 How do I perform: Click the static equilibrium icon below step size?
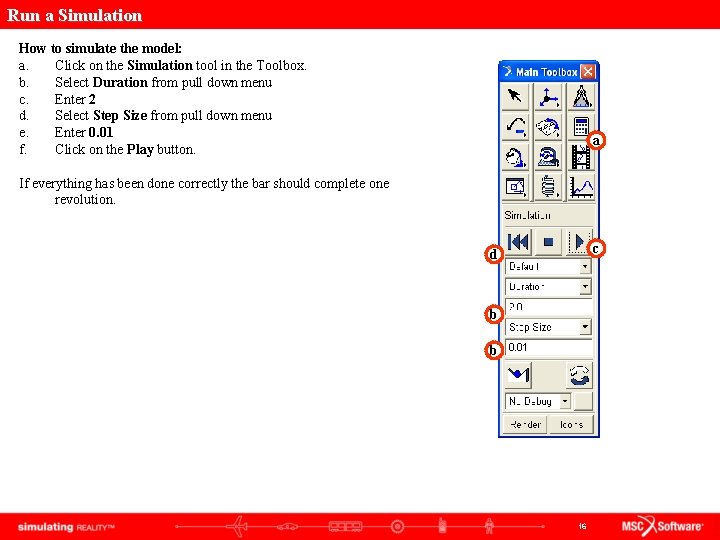(x=518, y=375)
